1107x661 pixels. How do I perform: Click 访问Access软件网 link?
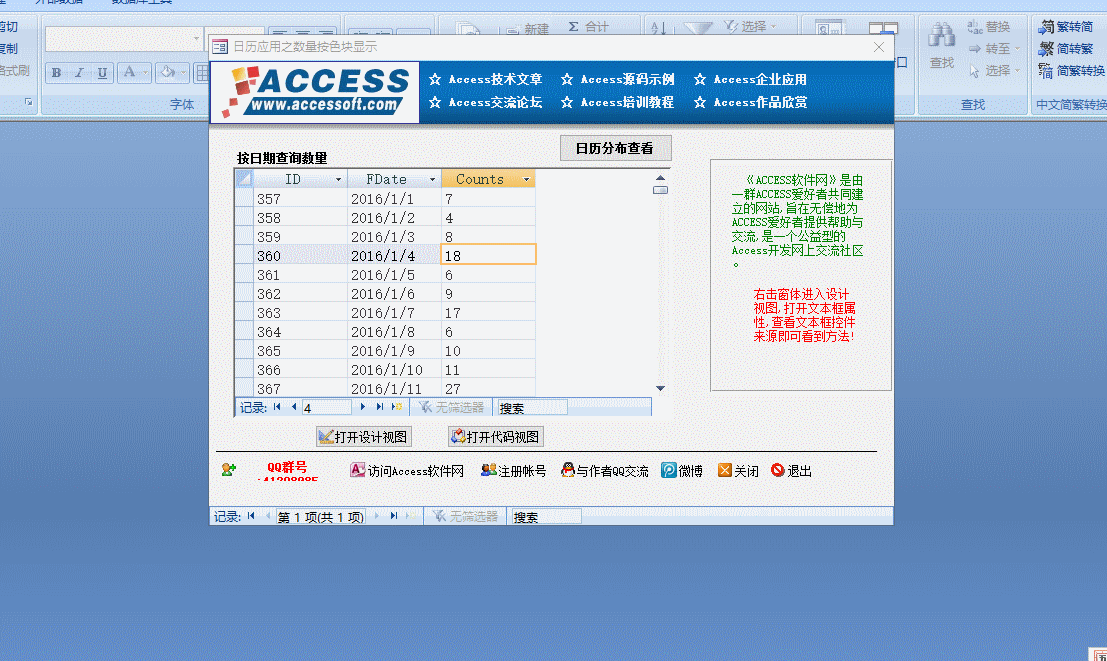pos(407,471)
